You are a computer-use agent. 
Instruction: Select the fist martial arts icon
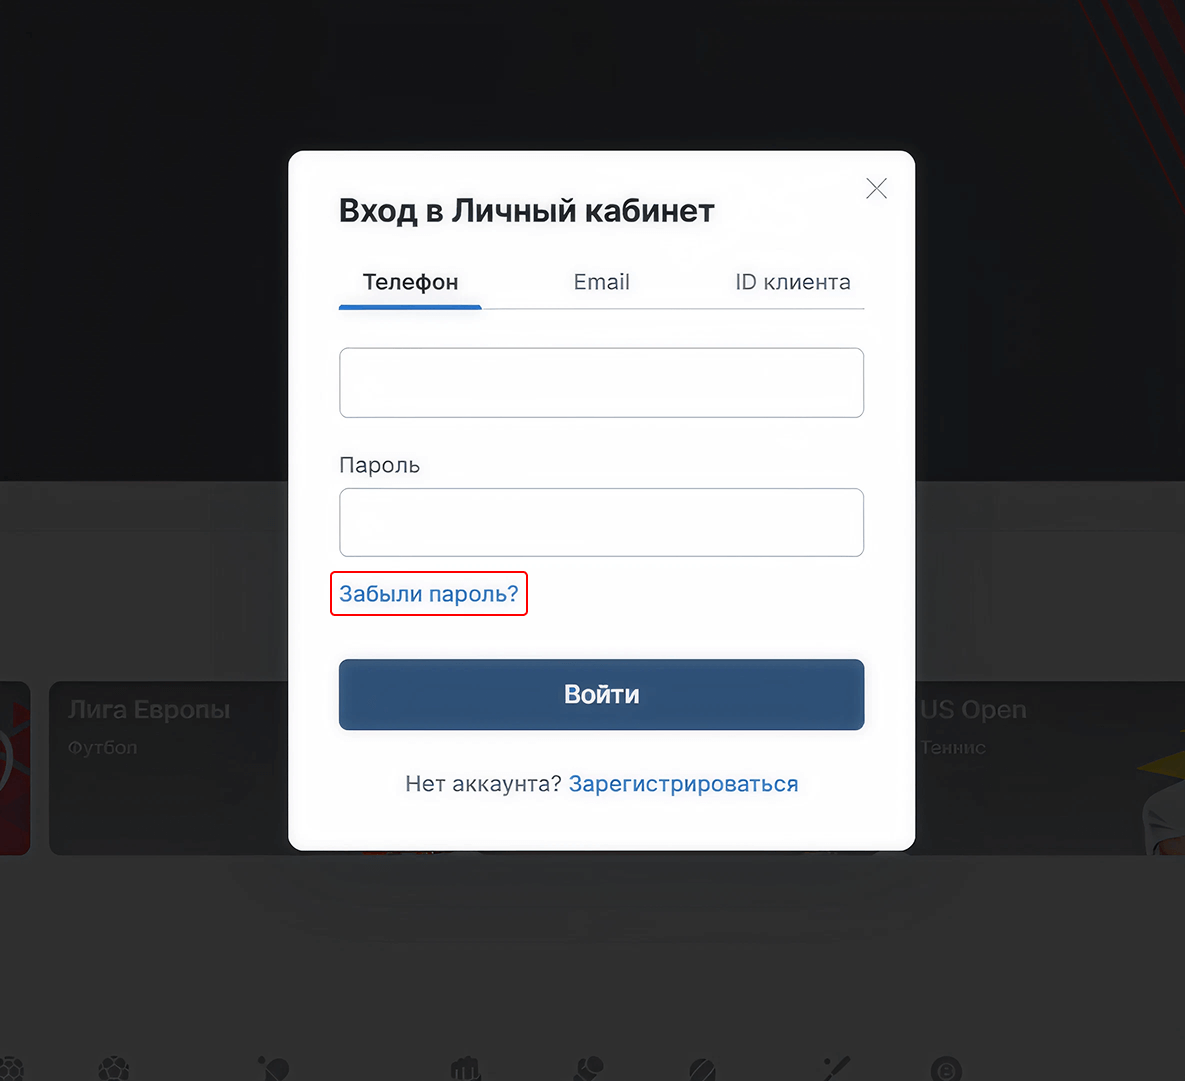pos(466,1069)
